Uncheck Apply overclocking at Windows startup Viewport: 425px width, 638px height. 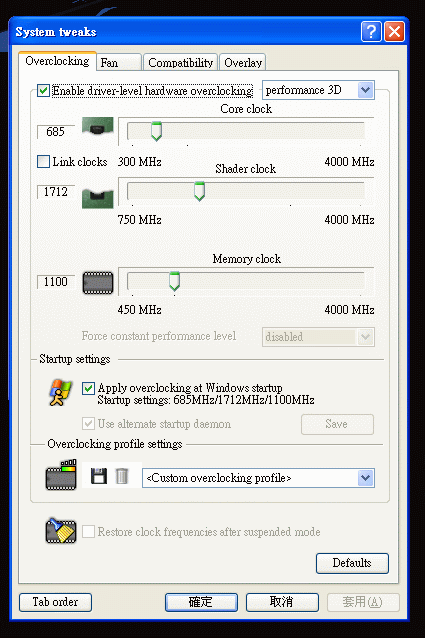pos(88,388)
